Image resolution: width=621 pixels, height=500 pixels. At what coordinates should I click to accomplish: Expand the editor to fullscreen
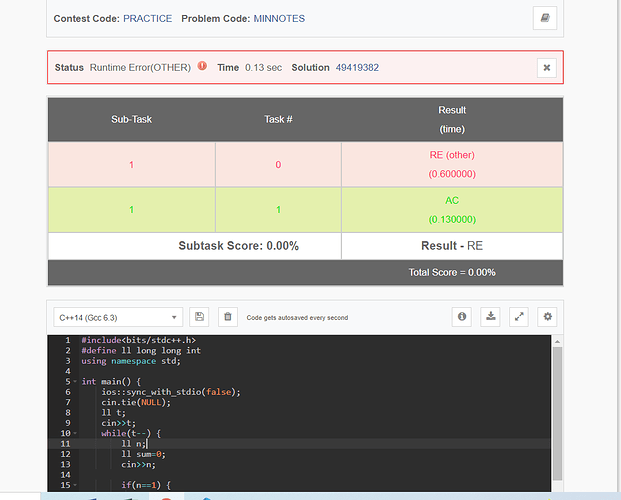pyautogui.click(x=519, y=317)
